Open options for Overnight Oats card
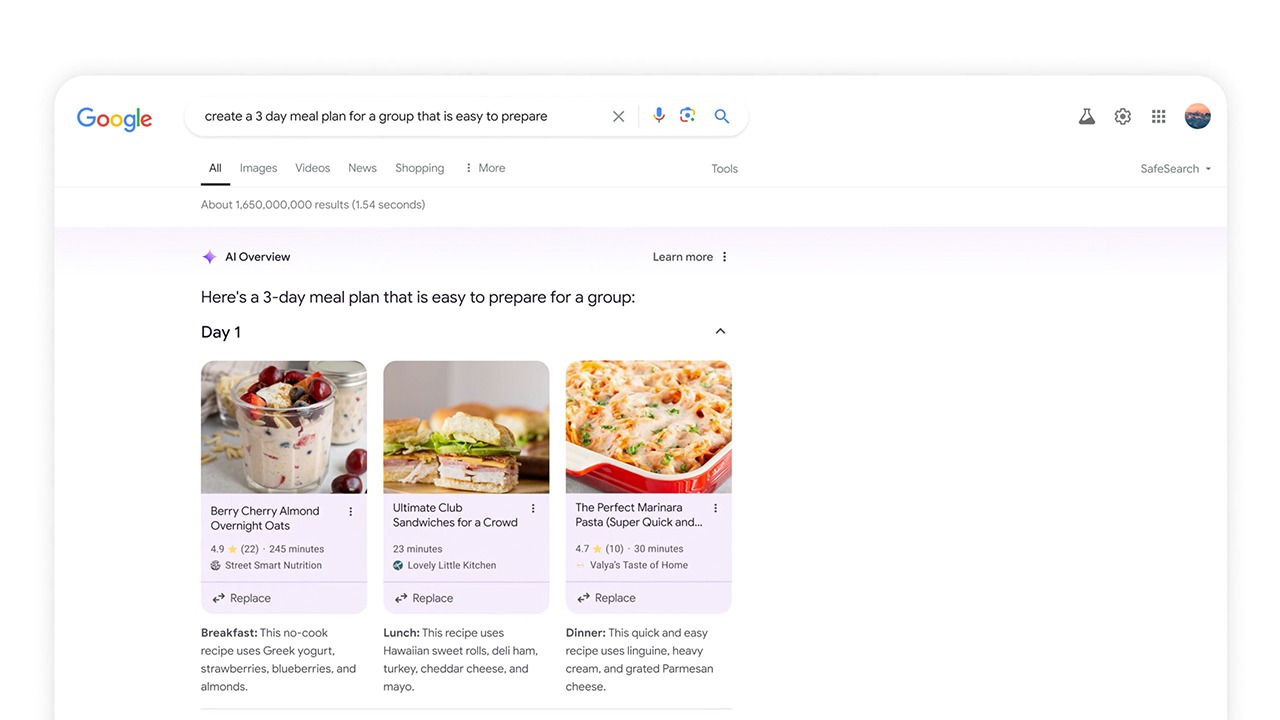Viewport: 1280px width, 720px height. coord(350,512)
